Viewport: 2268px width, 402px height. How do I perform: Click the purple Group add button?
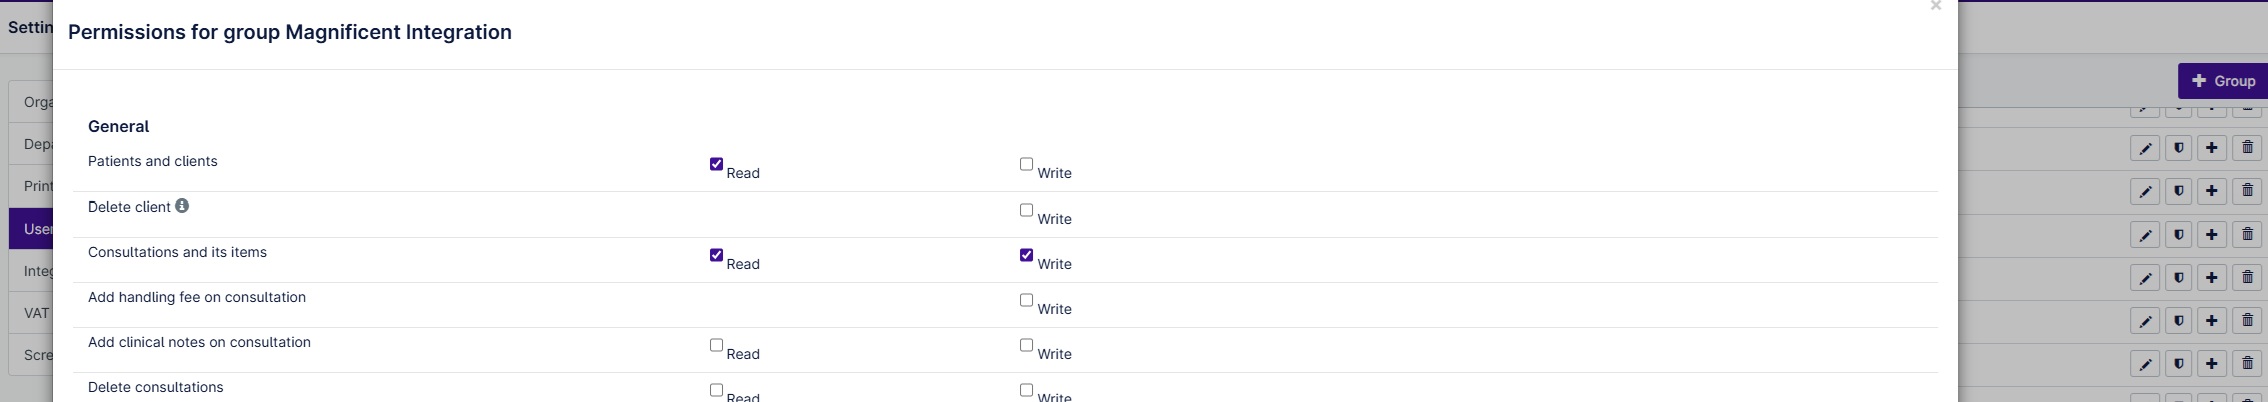coord(2222,81)
